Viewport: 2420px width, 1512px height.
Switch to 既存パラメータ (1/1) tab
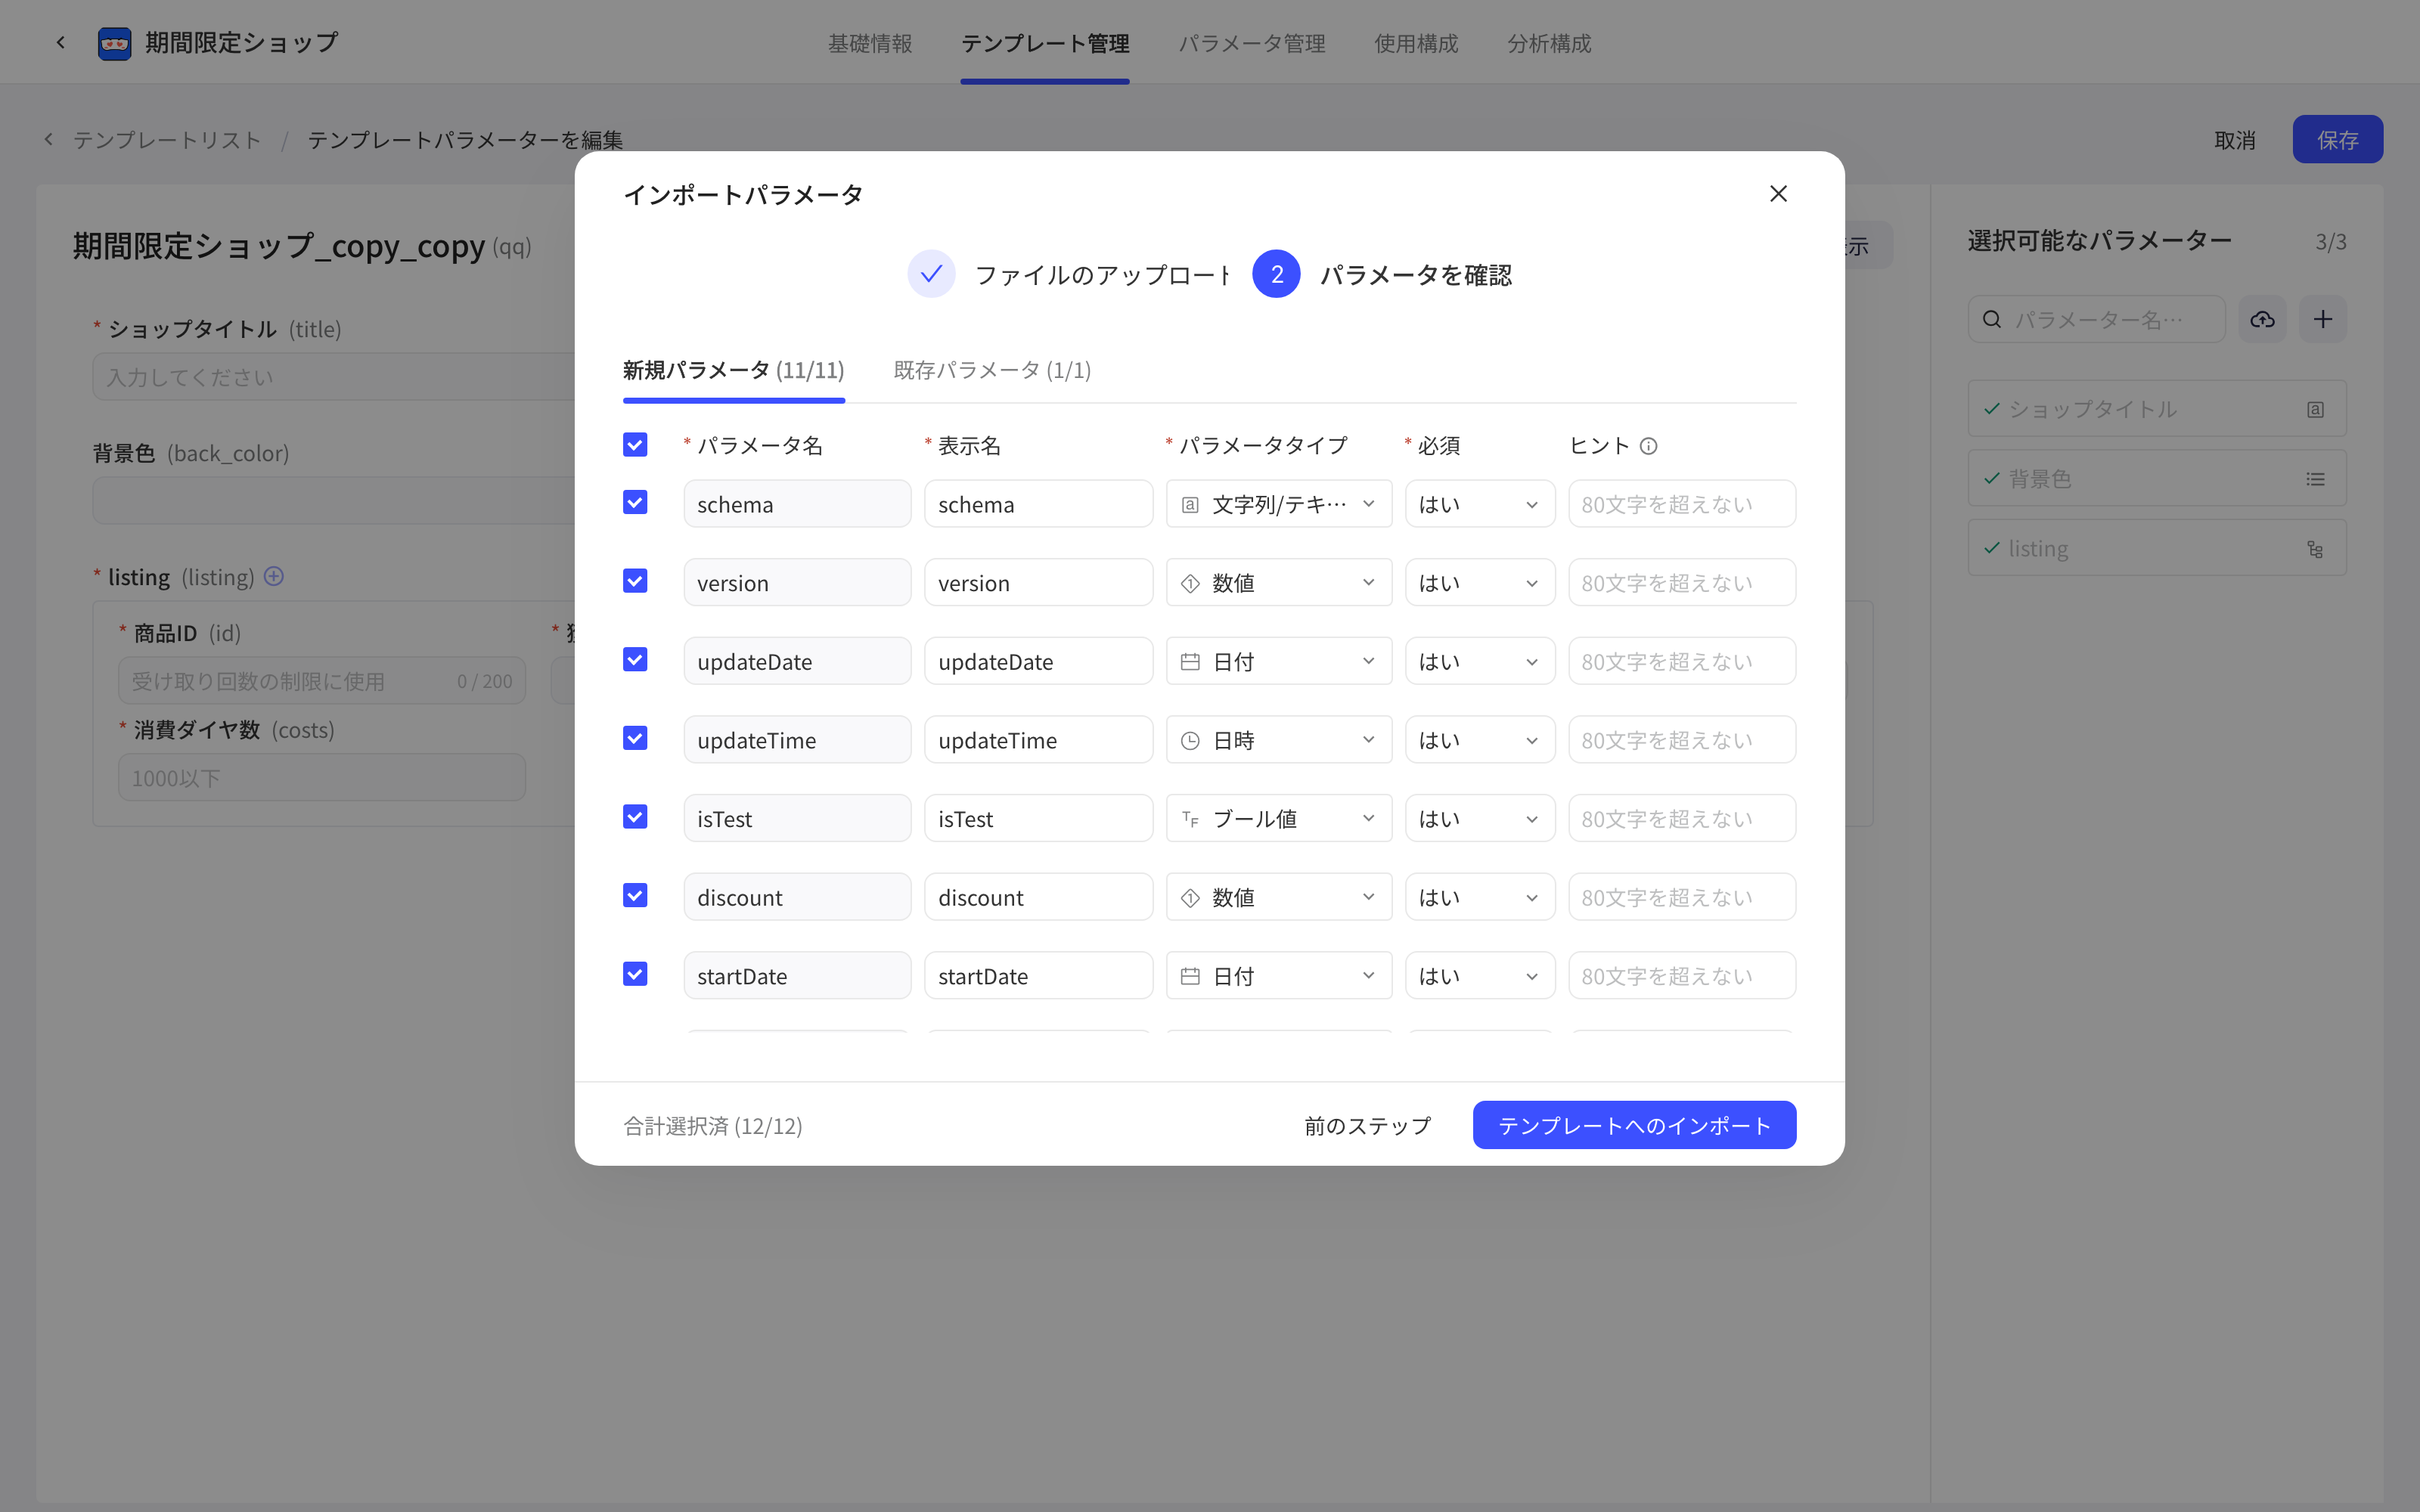pyautogui.click(x=992, y=370)
